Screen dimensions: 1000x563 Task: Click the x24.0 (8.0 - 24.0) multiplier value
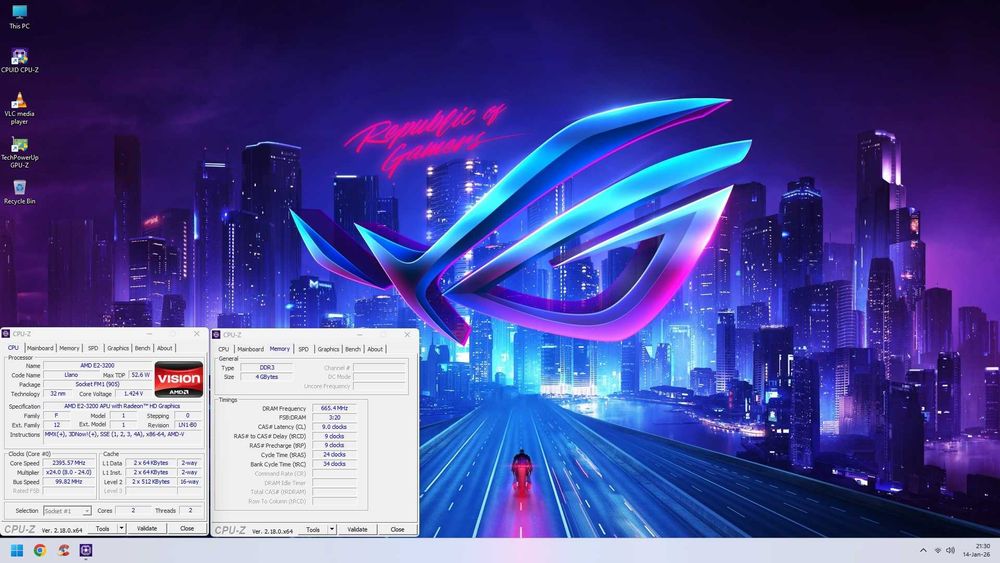point(69,472)
